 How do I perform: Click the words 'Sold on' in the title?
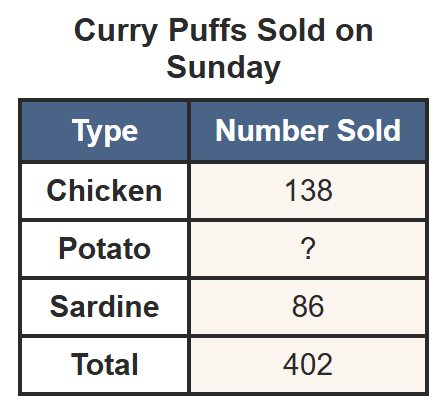[x=315, y=30]
